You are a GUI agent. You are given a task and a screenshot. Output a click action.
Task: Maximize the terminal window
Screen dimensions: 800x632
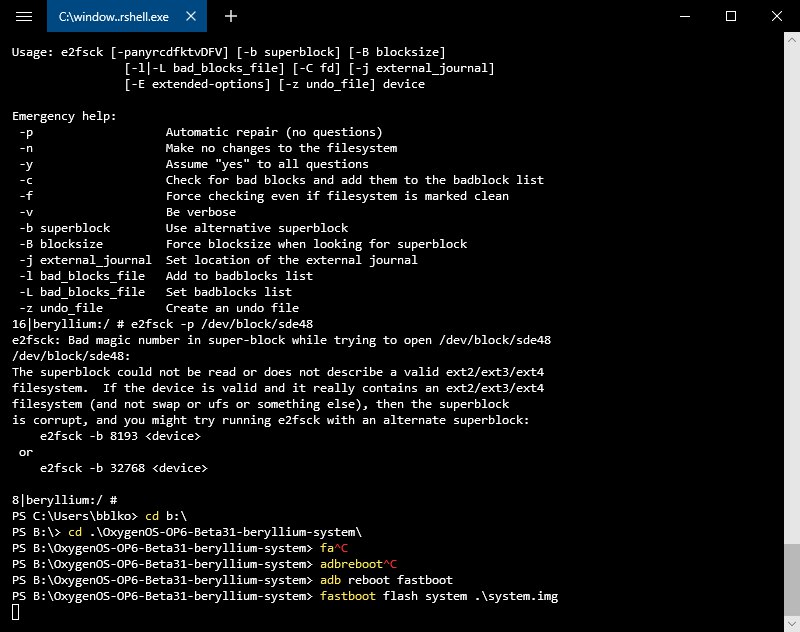pyautogui.click(x=731, y=16)
